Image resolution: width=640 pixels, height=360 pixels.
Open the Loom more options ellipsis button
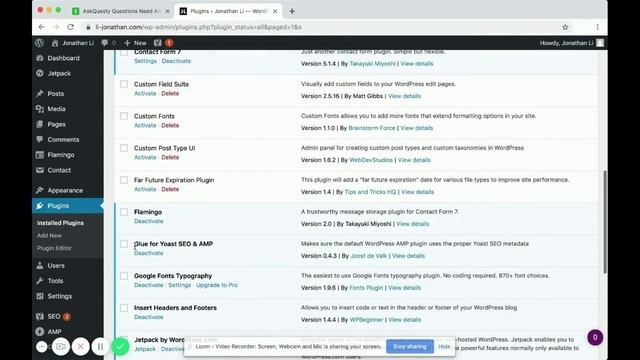(x=42, y=347)
